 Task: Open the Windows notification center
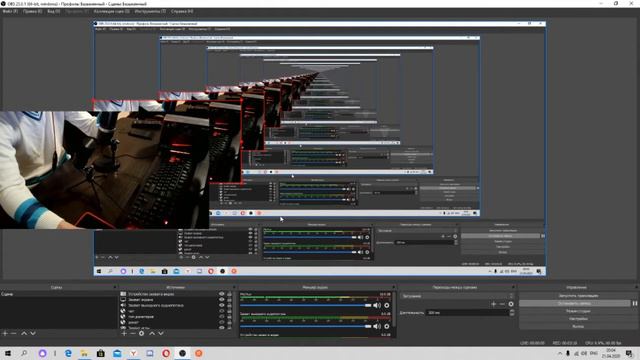click(629, 353)
